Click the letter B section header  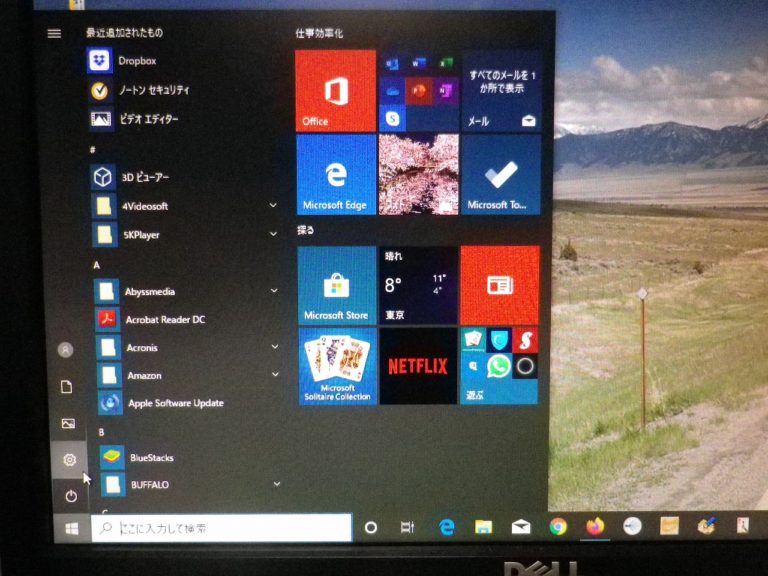click(101, 432)
